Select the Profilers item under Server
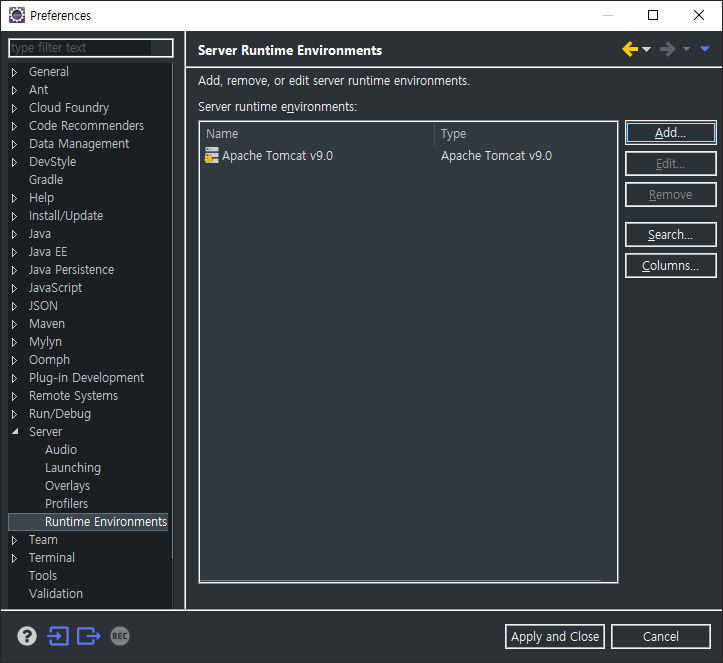 pyautogui.click(x=66, y=503)
